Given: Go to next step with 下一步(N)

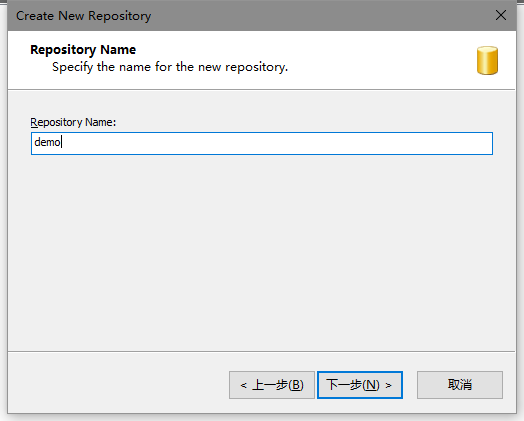Looking at the screenshot, I should click(x=360, y=385).
